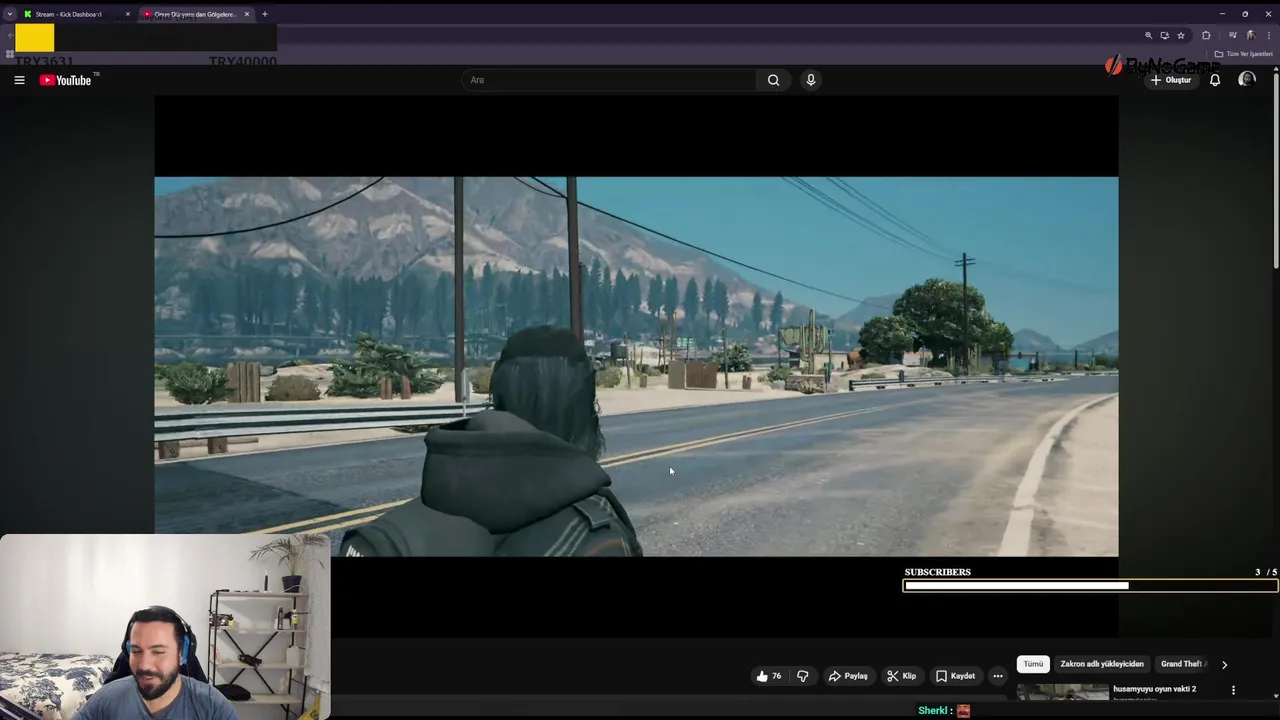Select the Grand Theft chip

click(x=1183, y=664)
